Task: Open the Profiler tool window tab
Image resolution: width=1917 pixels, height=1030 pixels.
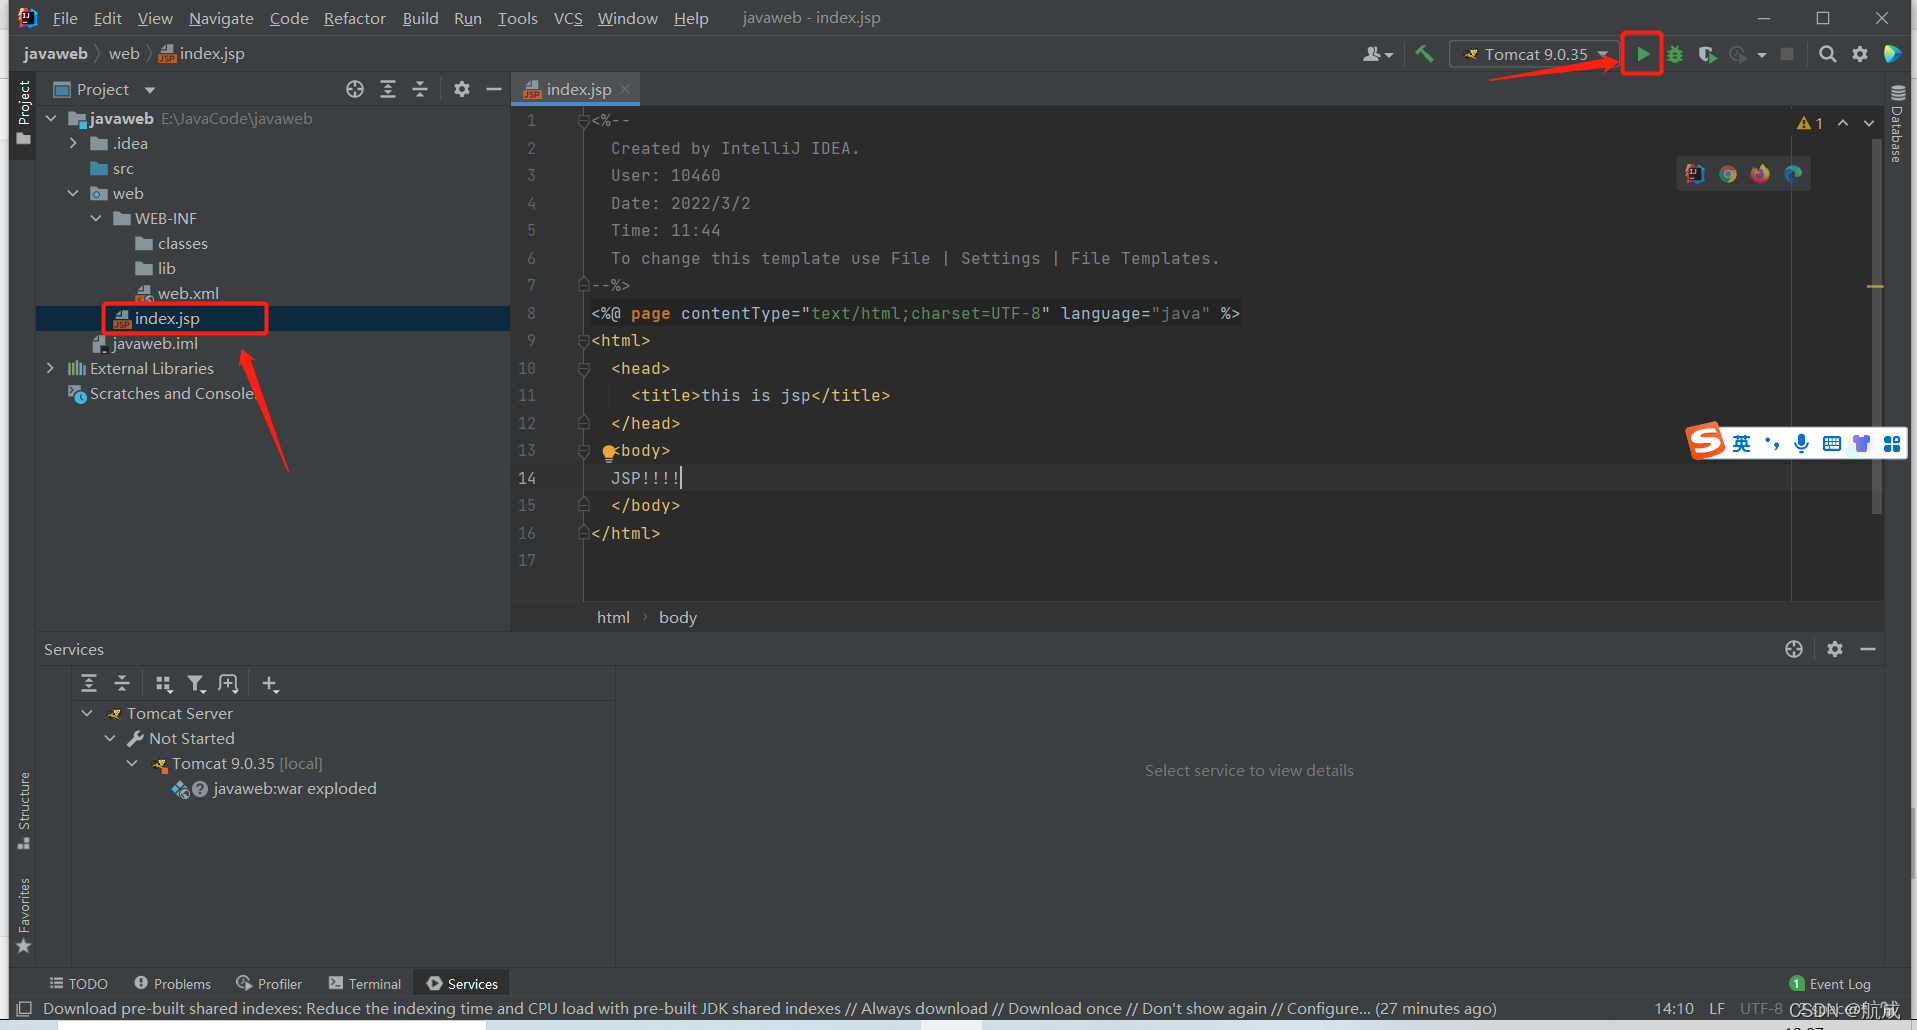Action: pyautogui.click(x=269, y=984)
